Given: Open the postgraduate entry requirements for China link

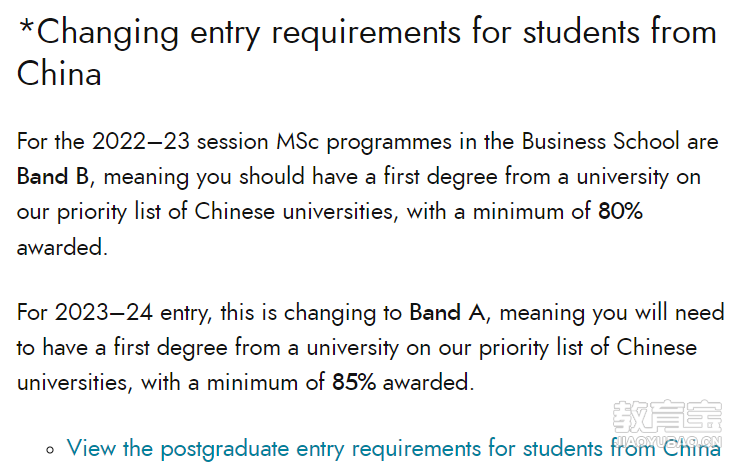Looking at the screenshot, I should [x=393, y=448].
